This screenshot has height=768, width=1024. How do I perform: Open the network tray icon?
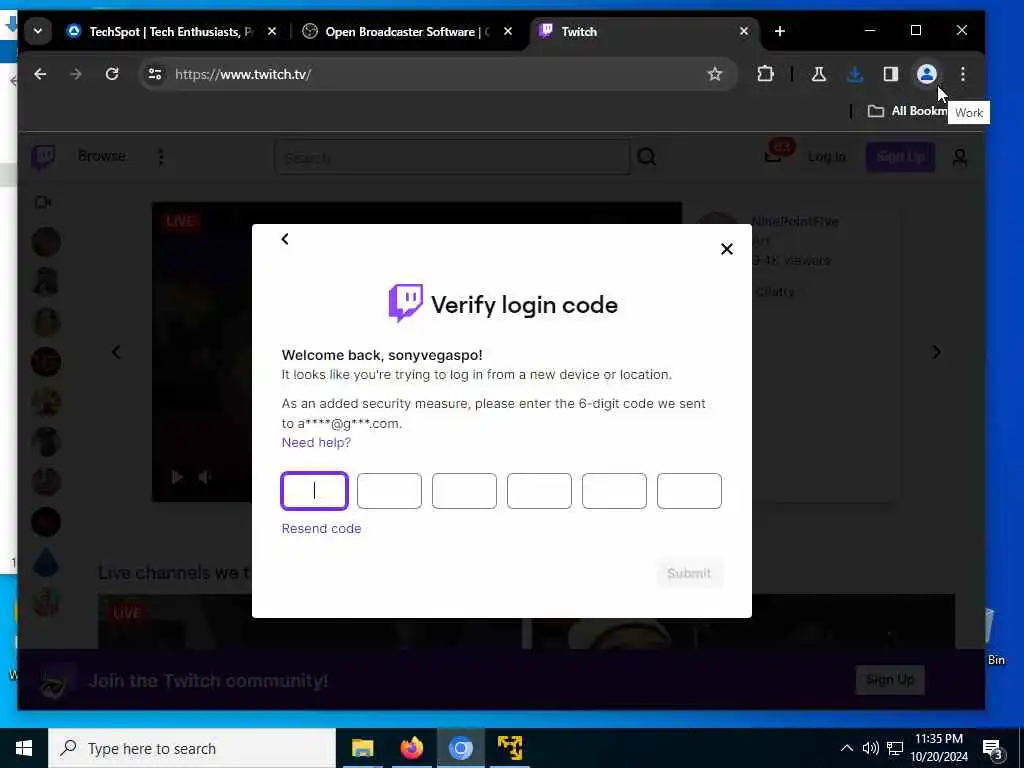[895, 748]
